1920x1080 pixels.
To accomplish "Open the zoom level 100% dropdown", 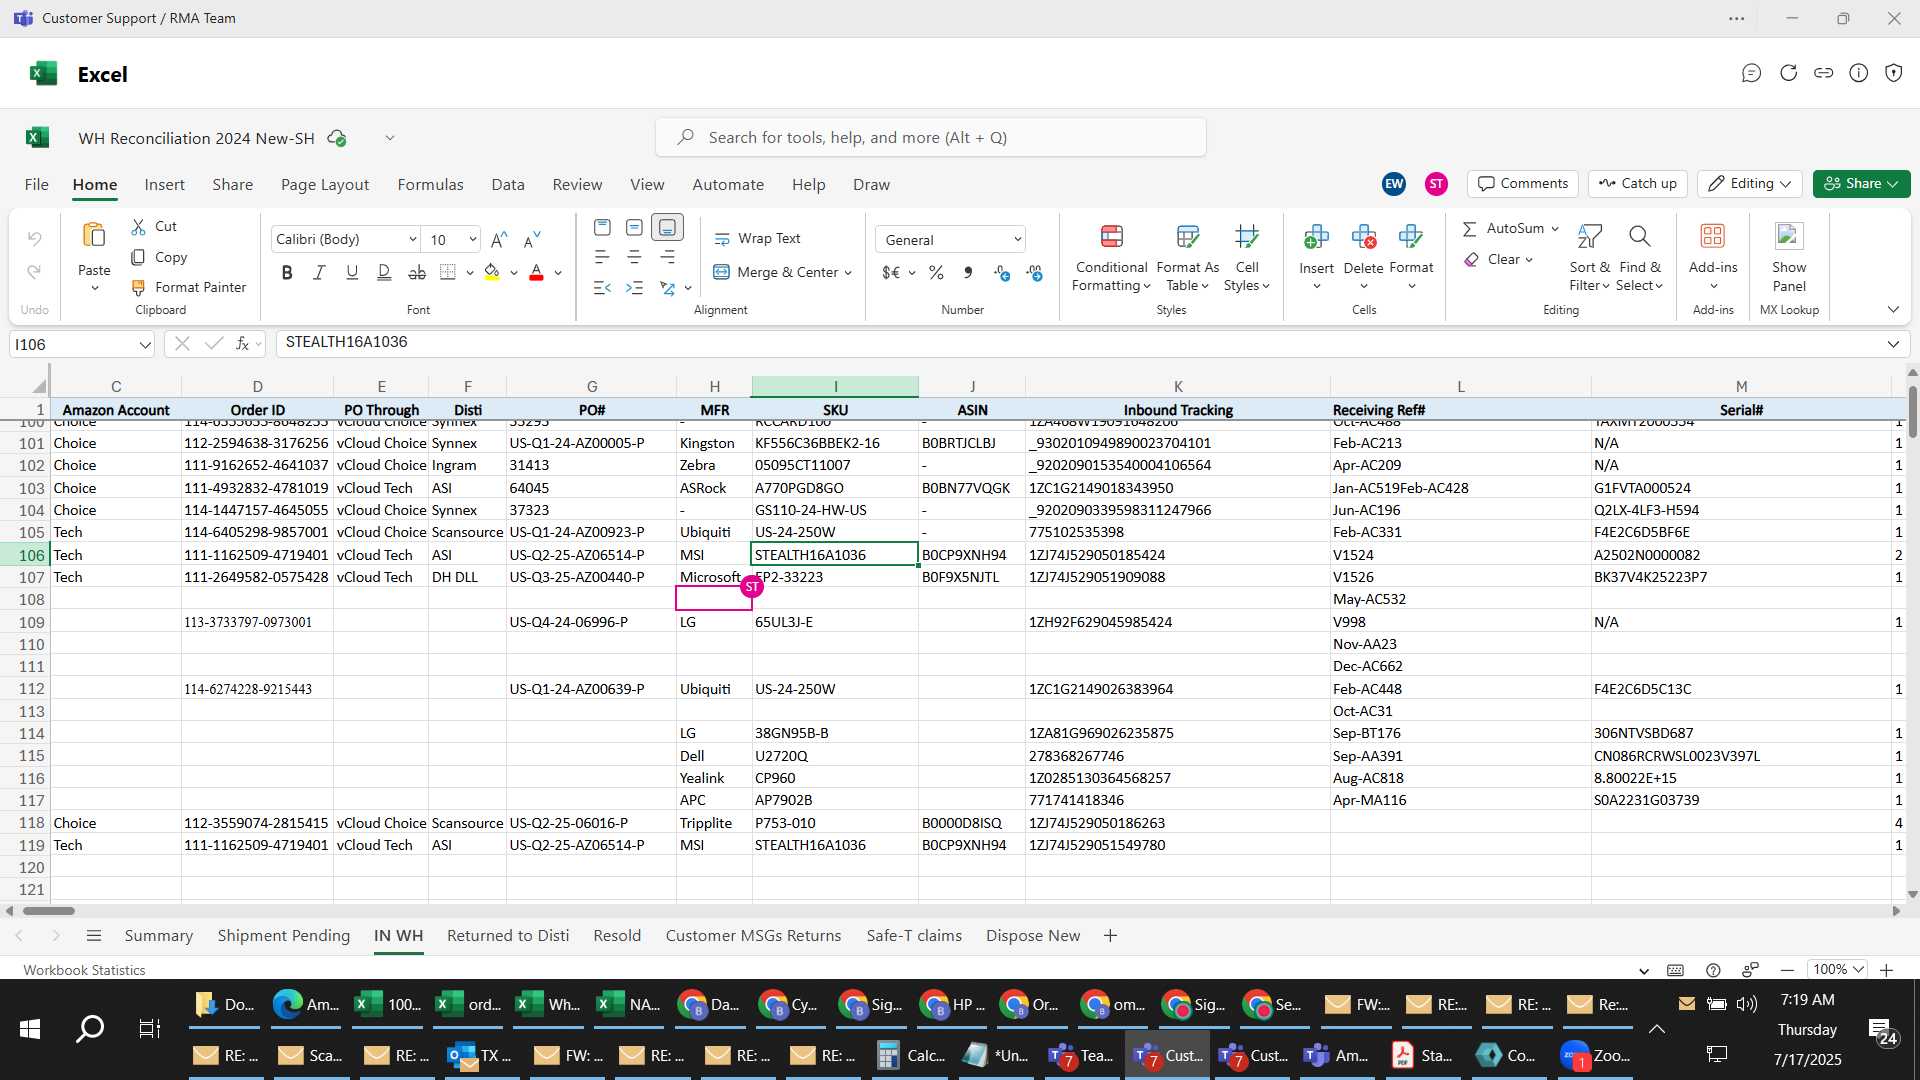I will coord(1839,969).
